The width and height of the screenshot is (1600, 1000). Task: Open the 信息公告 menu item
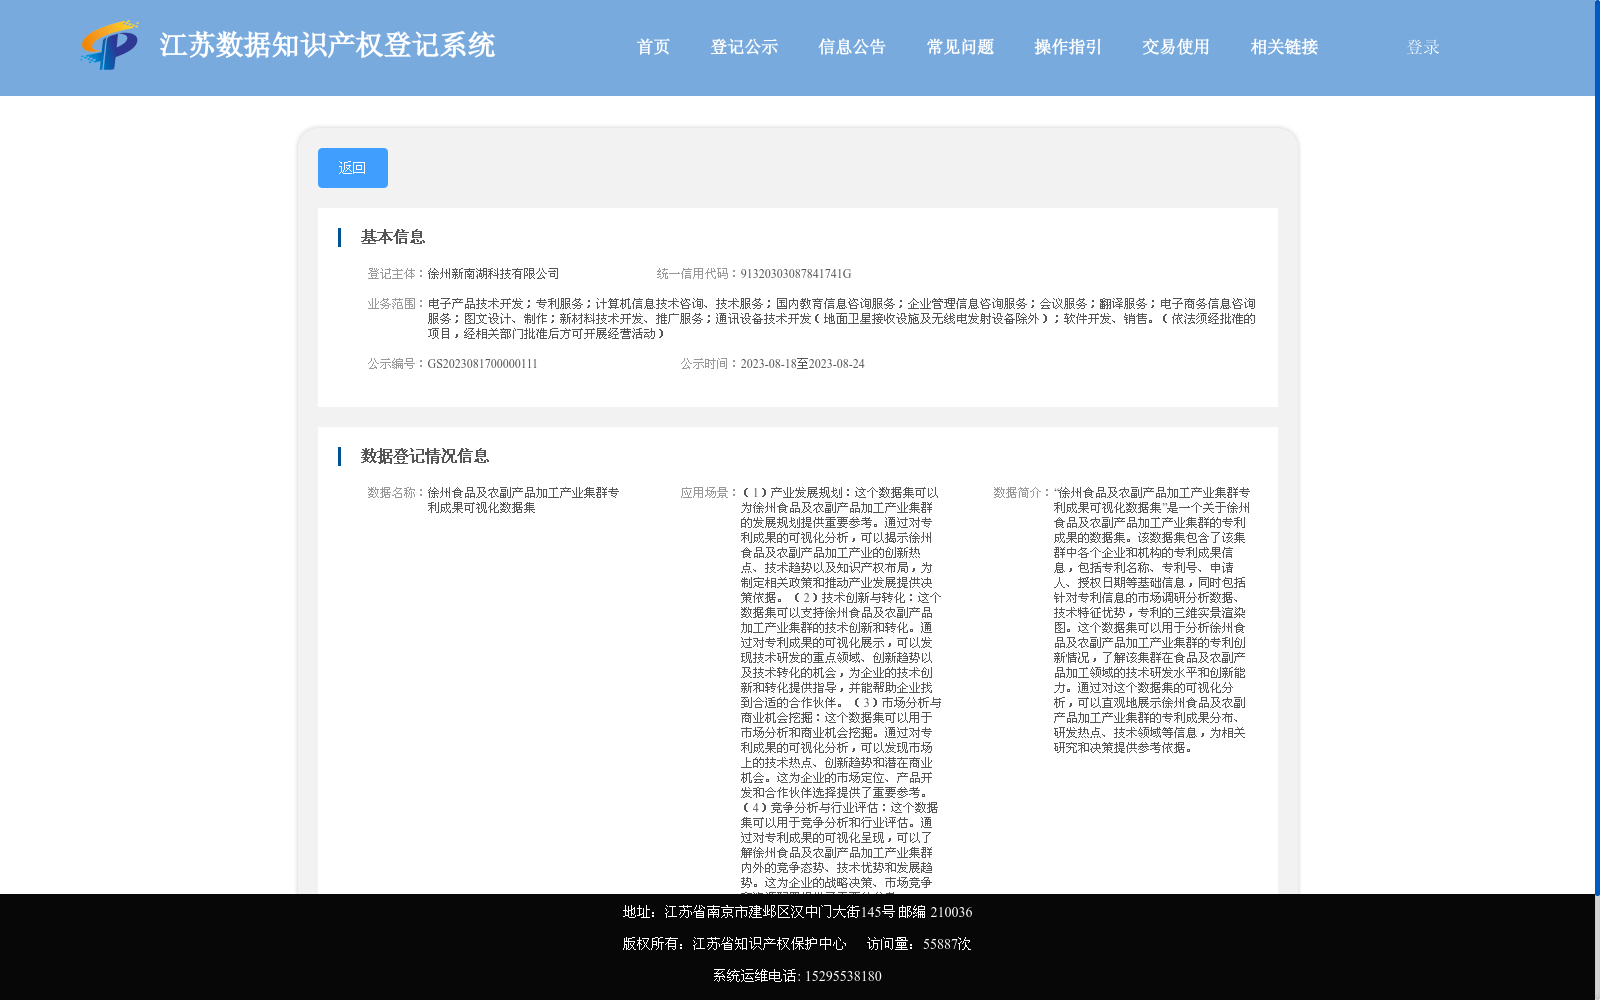[852, 47]
